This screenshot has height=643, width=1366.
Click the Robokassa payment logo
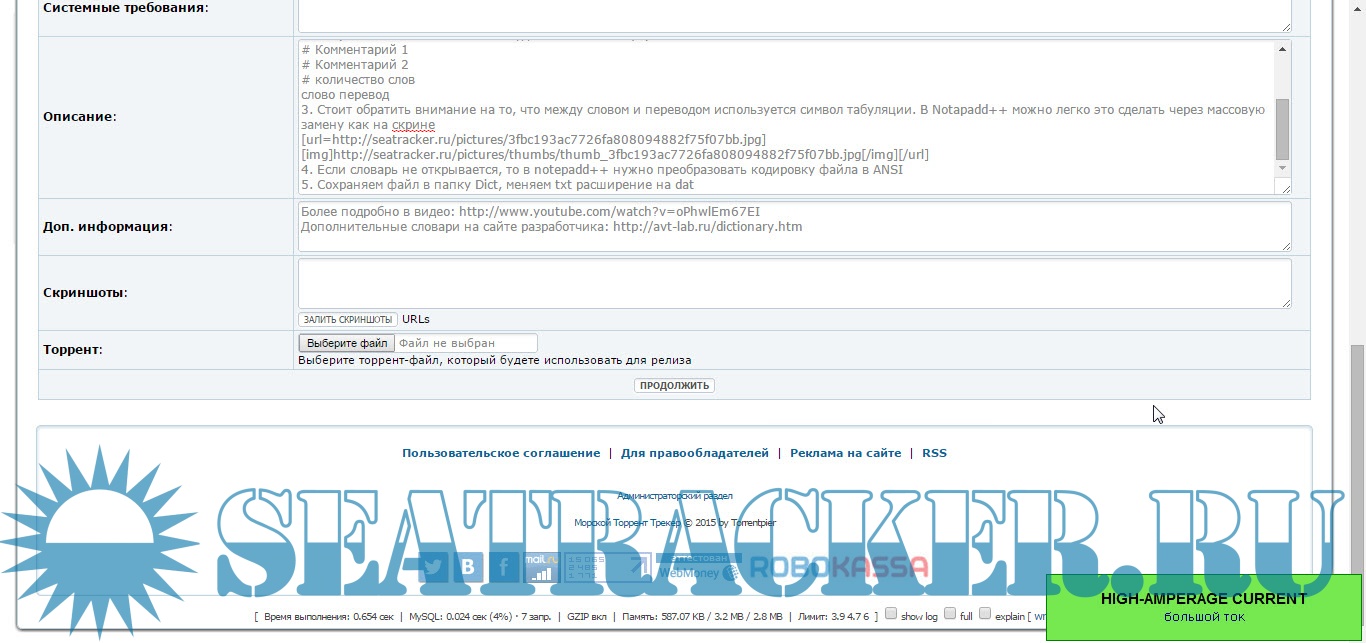(838, 567)
